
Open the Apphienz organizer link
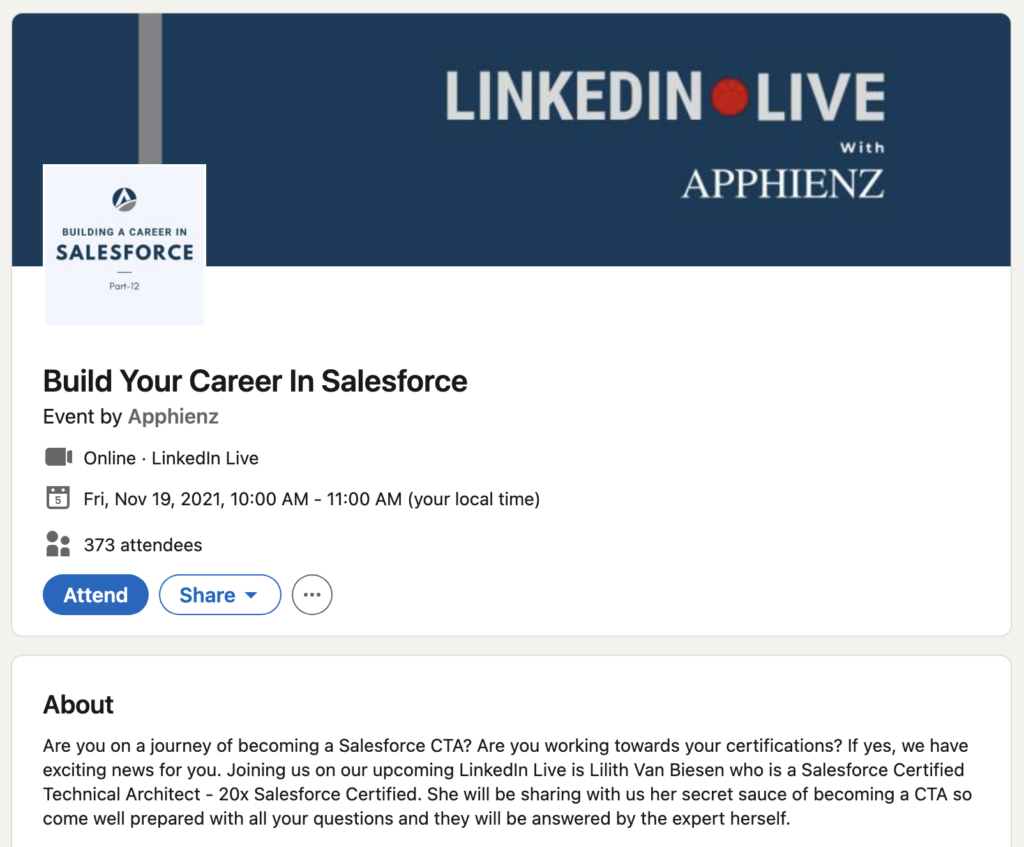coord(172,416)
